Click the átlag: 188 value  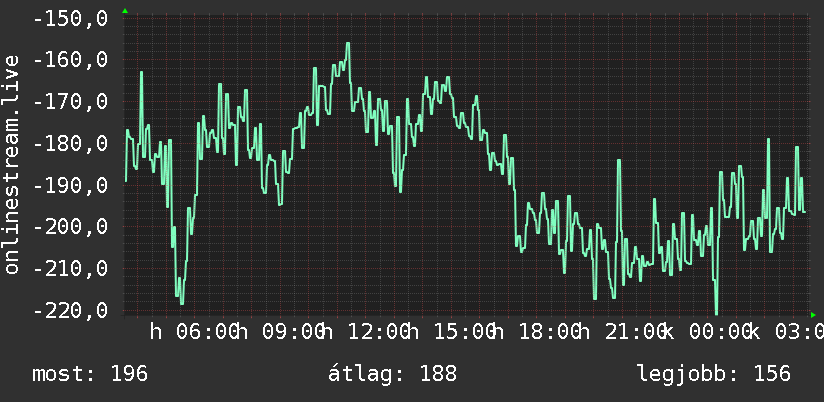pos(393,374)
